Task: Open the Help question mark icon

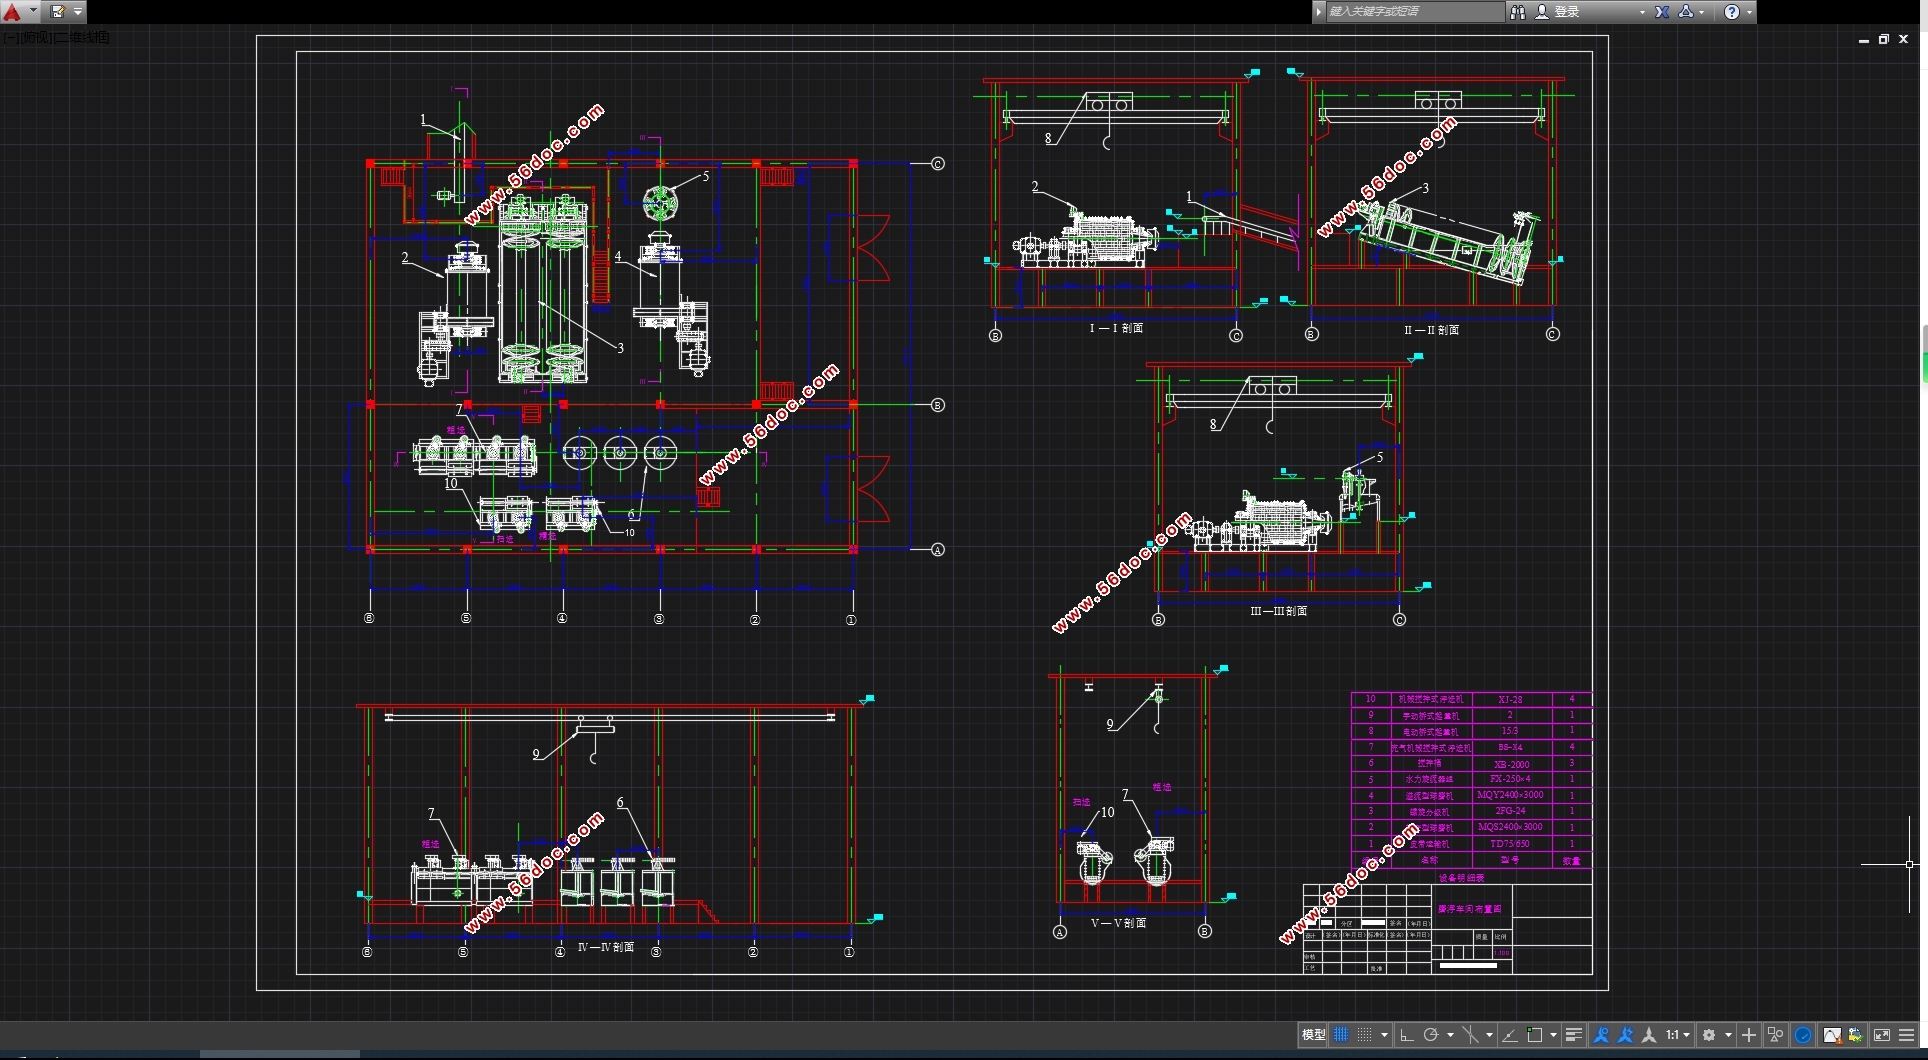Action: [1732, 12]
